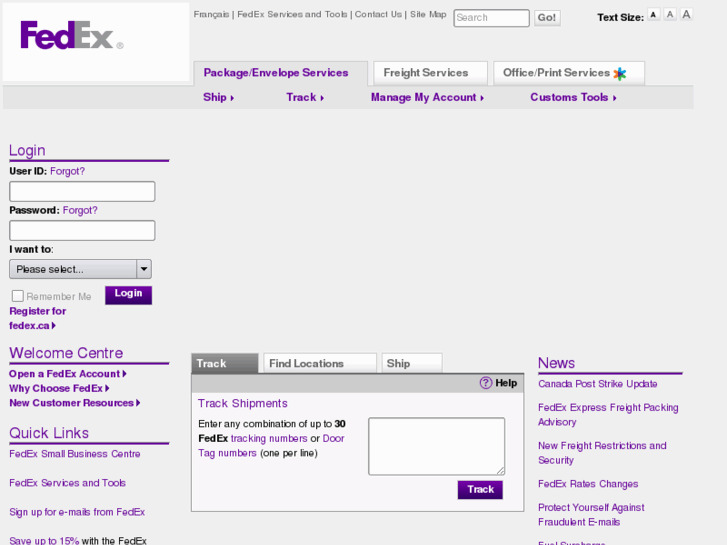Open FedEx Rates Changes news link
Viewport: 727px width, 545px height.
coord(588,484)
